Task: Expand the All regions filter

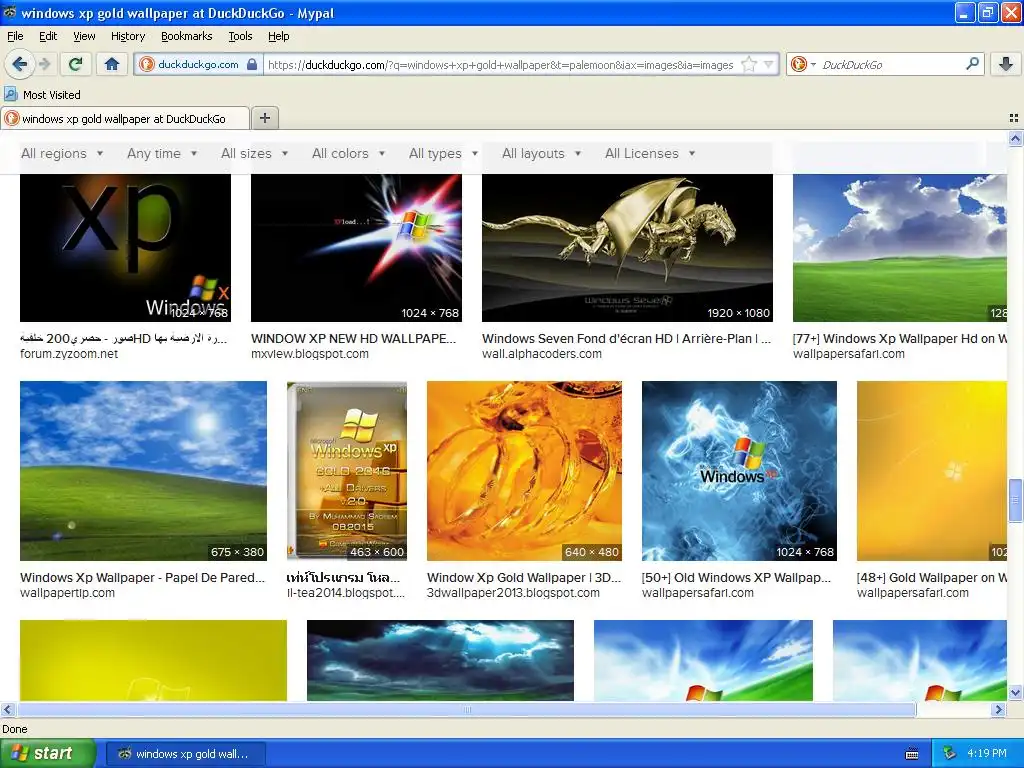Action: point(62,153)
